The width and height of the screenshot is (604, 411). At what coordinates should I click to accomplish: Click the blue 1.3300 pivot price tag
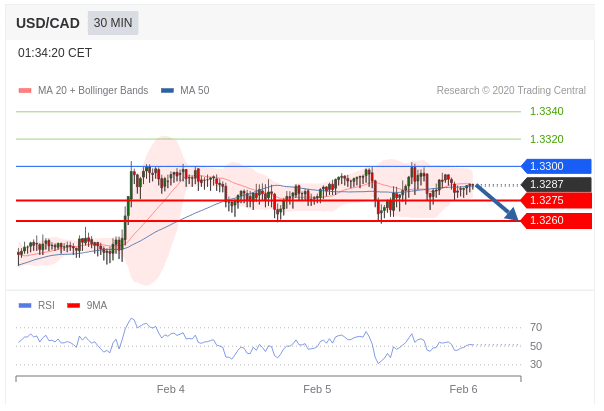[556, 166]
